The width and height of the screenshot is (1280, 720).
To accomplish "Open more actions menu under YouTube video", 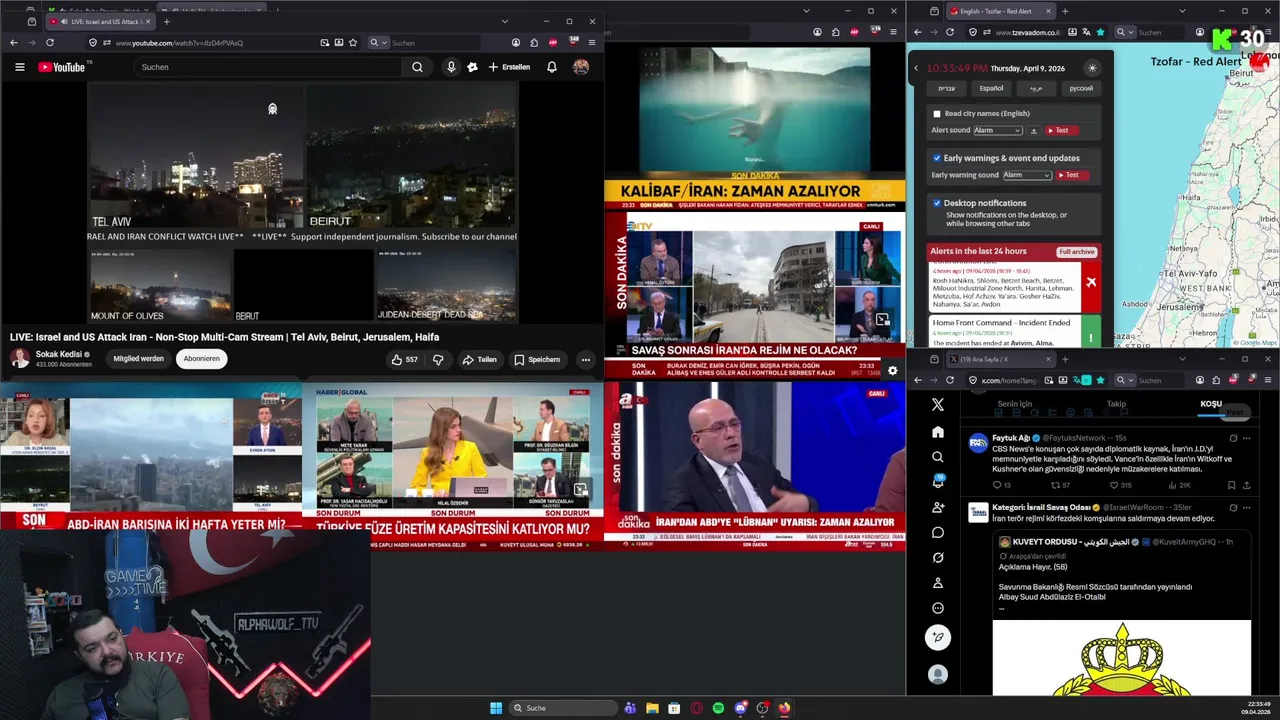I will [x=586, y=359].
